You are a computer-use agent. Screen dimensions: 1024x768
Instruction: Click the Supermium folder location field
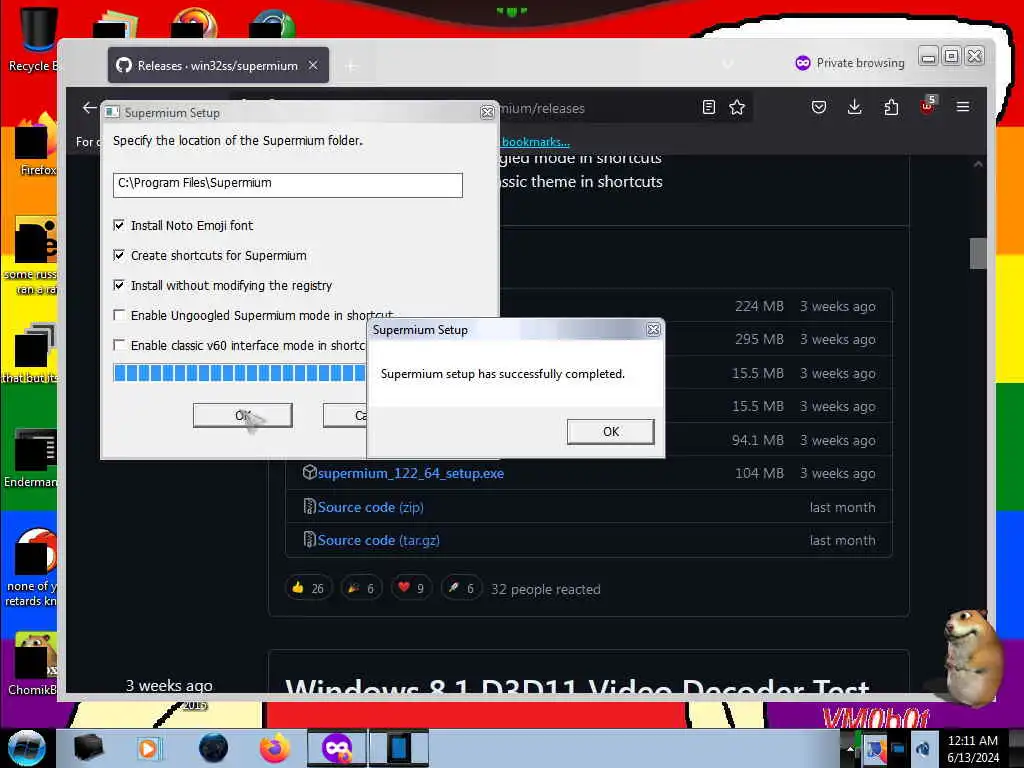(287, 185)
